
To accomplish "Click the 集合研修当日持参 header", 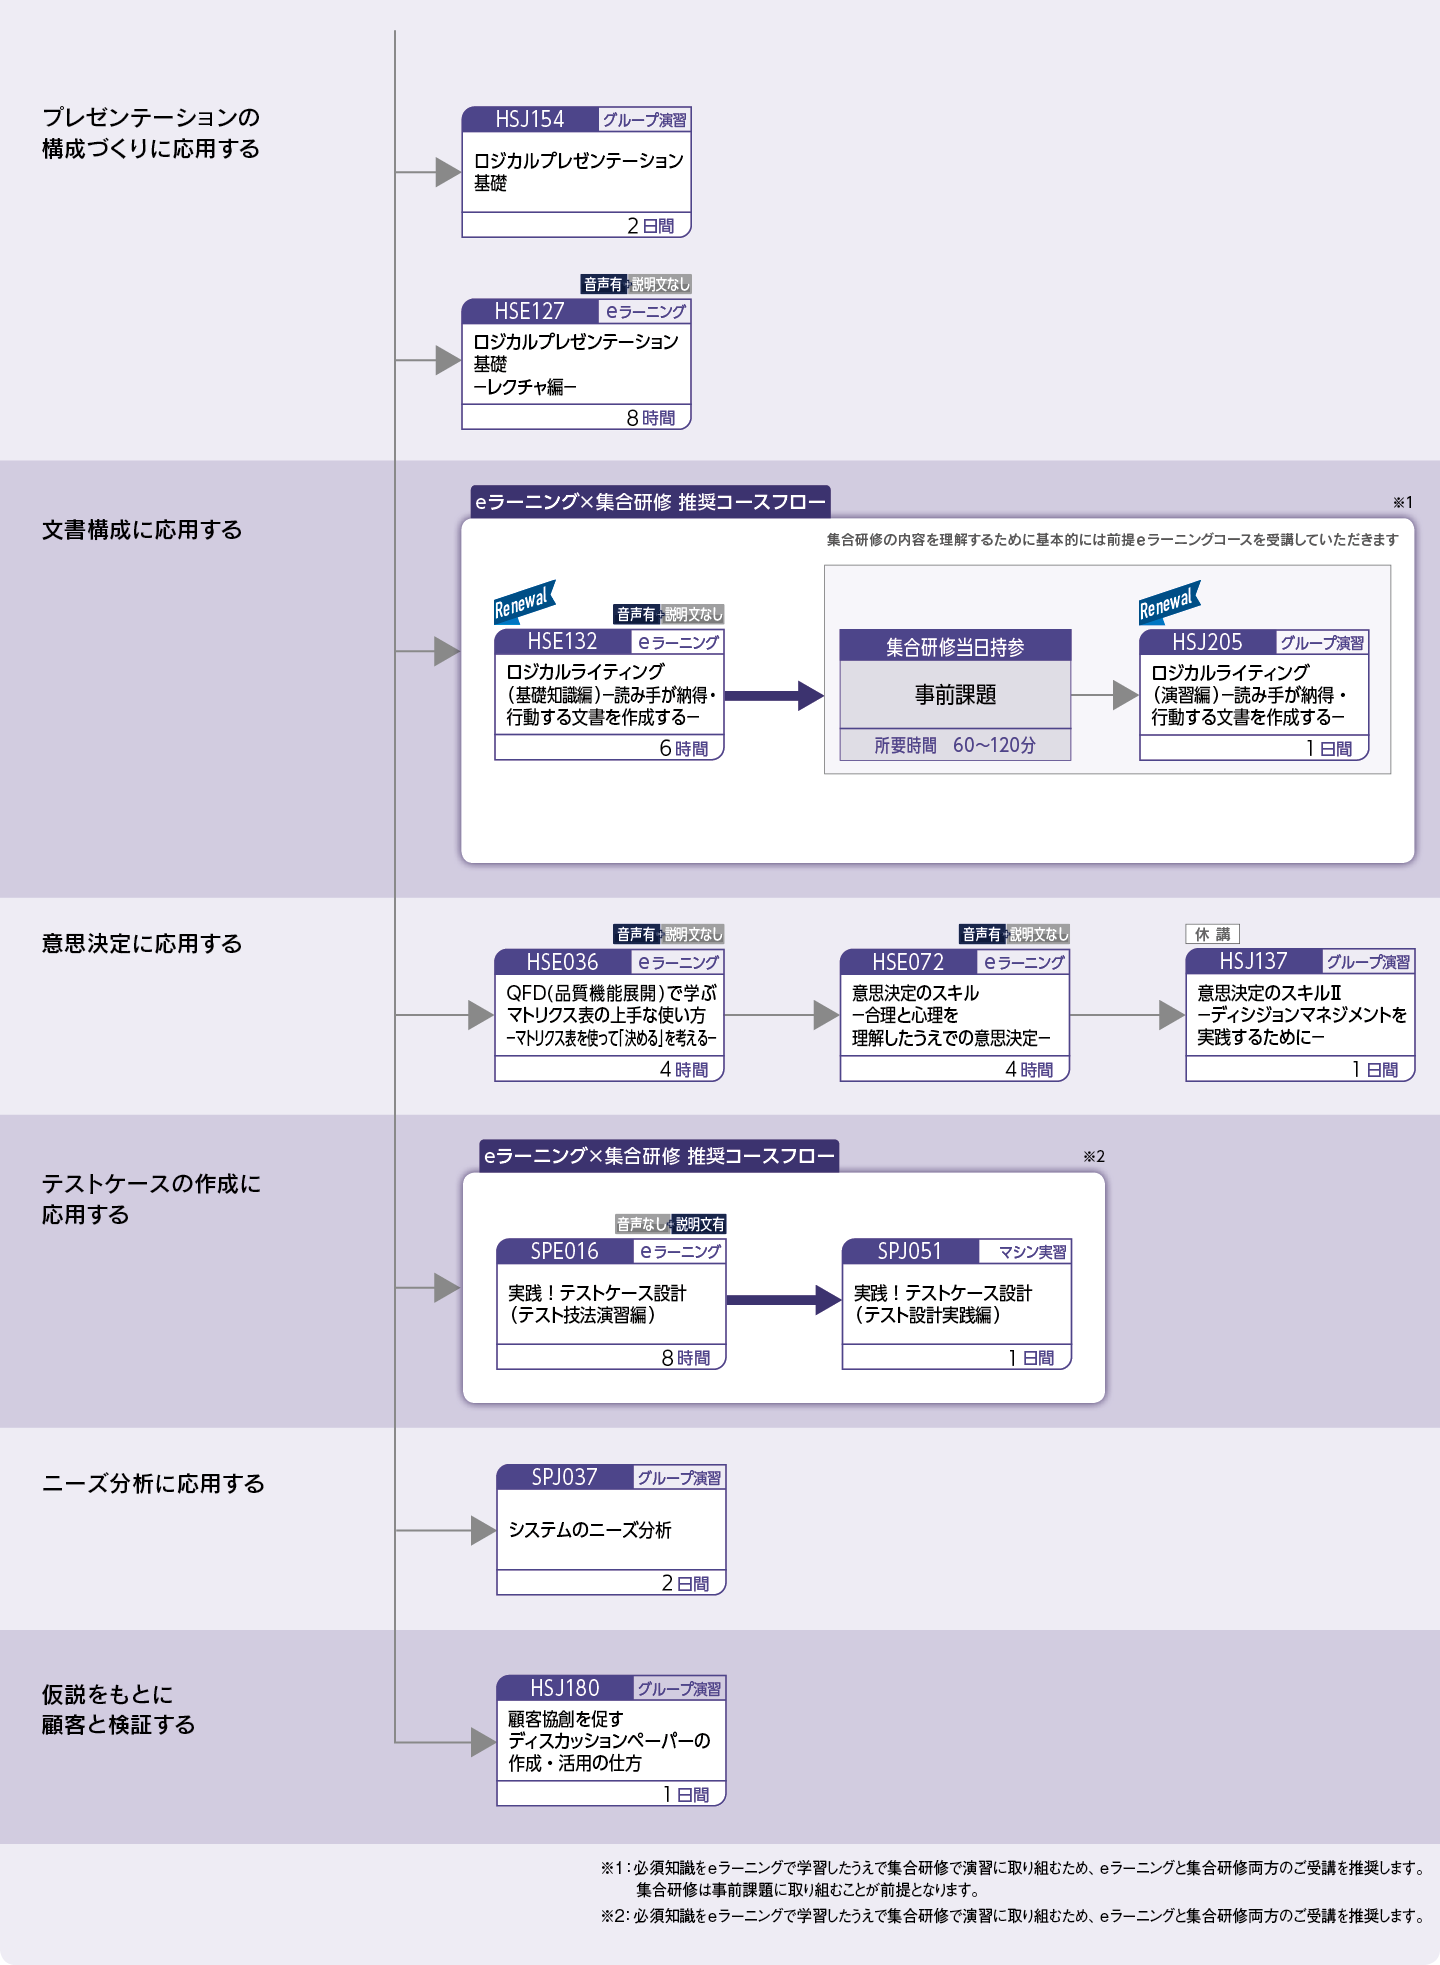I will click(x=955, y=646).
